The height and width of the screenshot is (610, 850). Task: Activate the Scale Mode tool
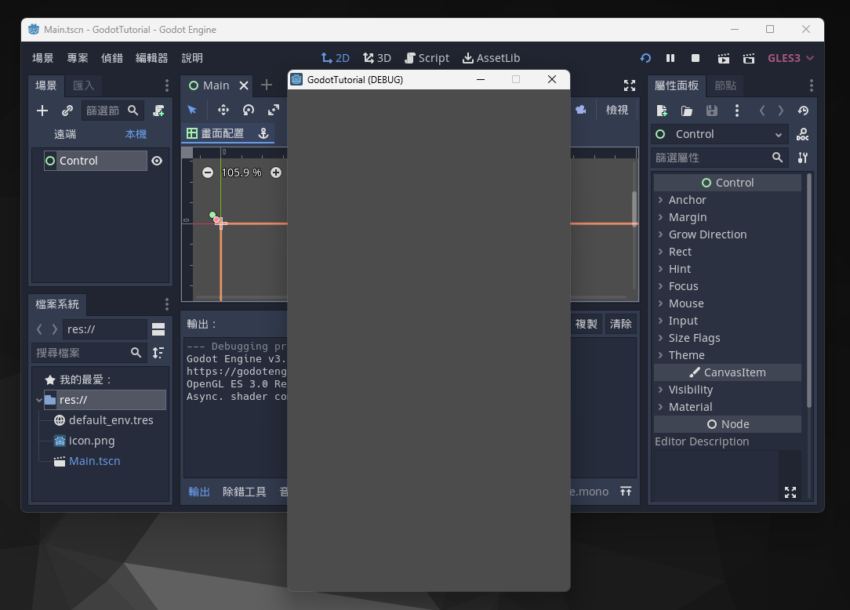274,110
